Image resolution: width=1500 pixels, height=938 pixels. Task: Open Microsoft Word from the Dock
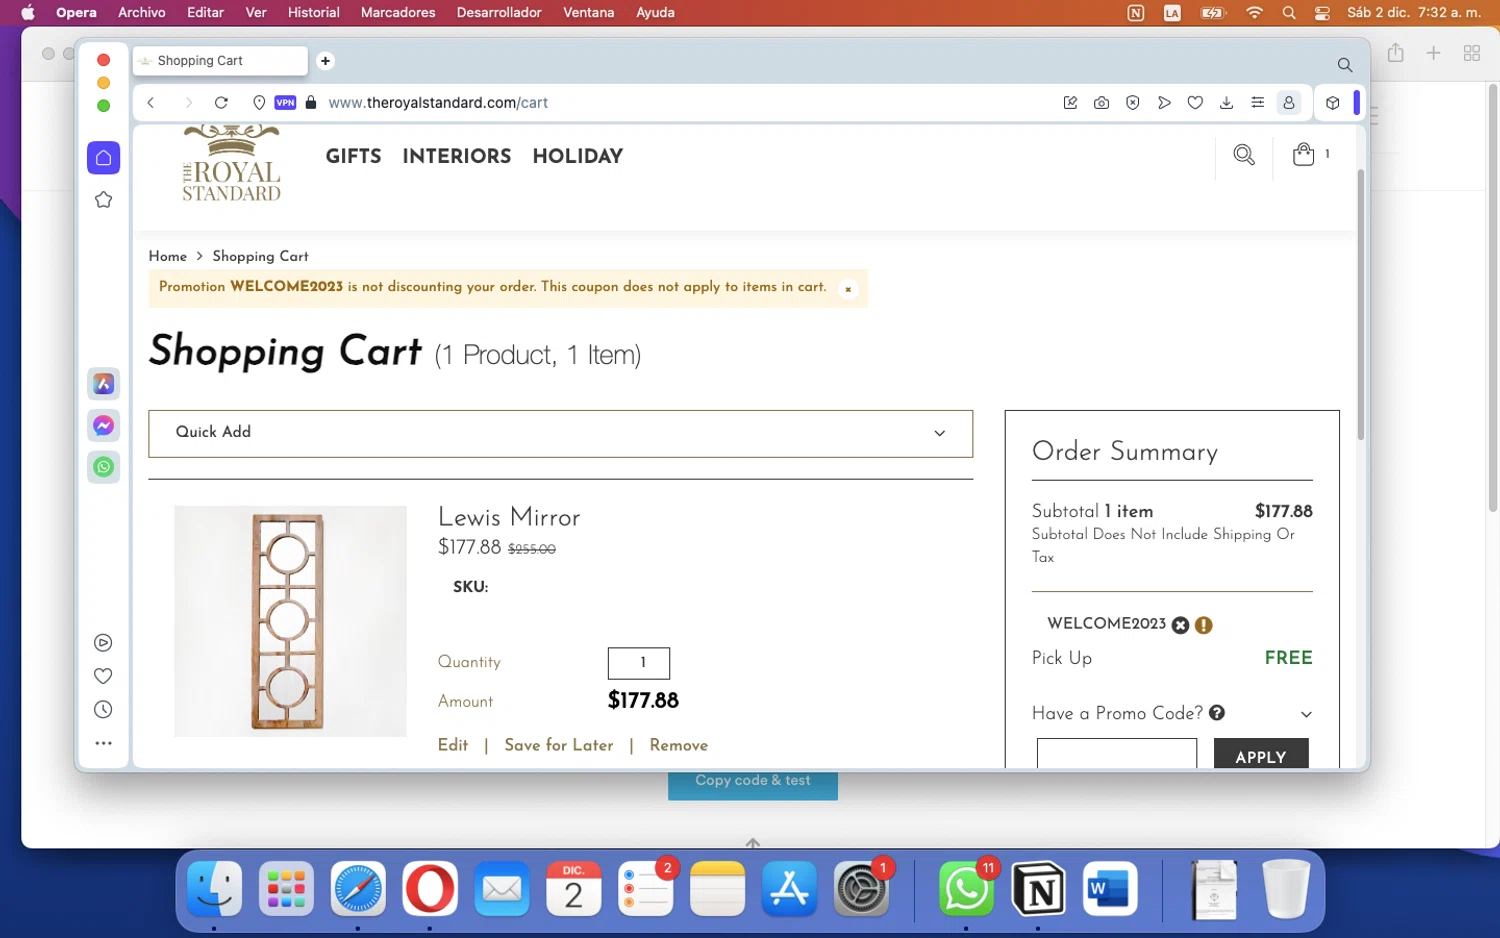point(1110,888)
